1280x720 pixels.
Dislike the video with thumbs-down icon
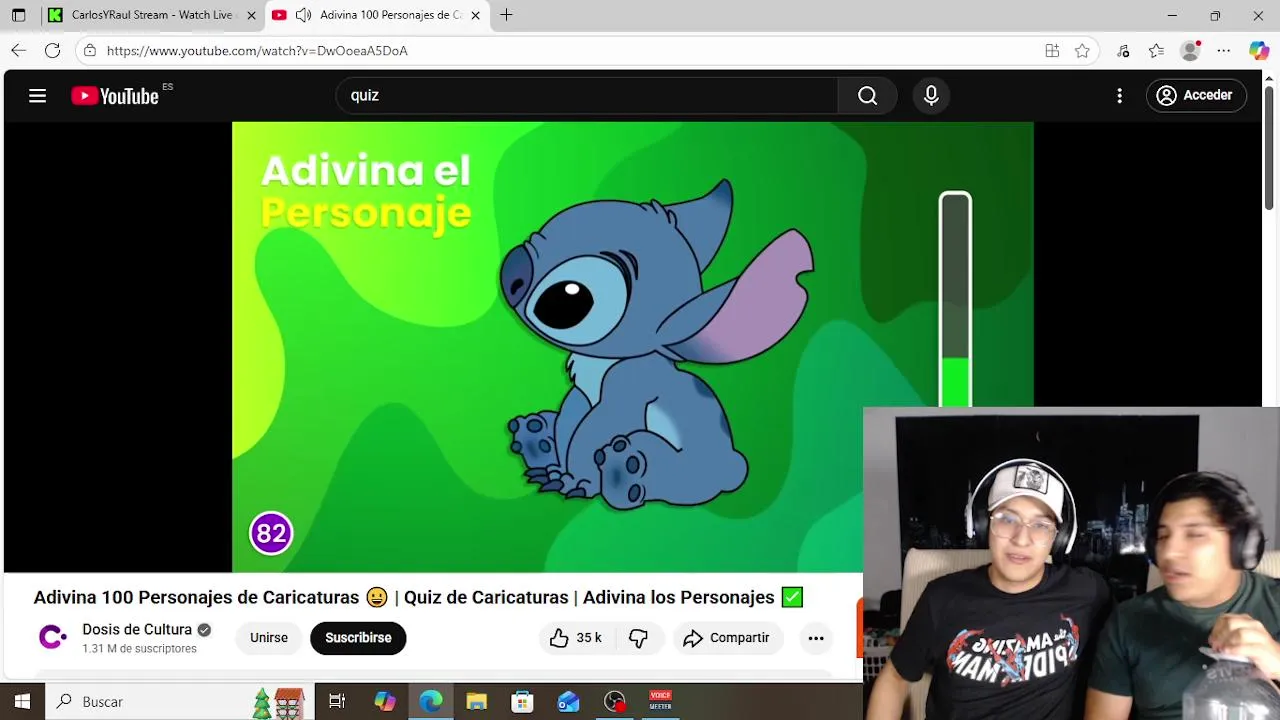click(639, 638)
